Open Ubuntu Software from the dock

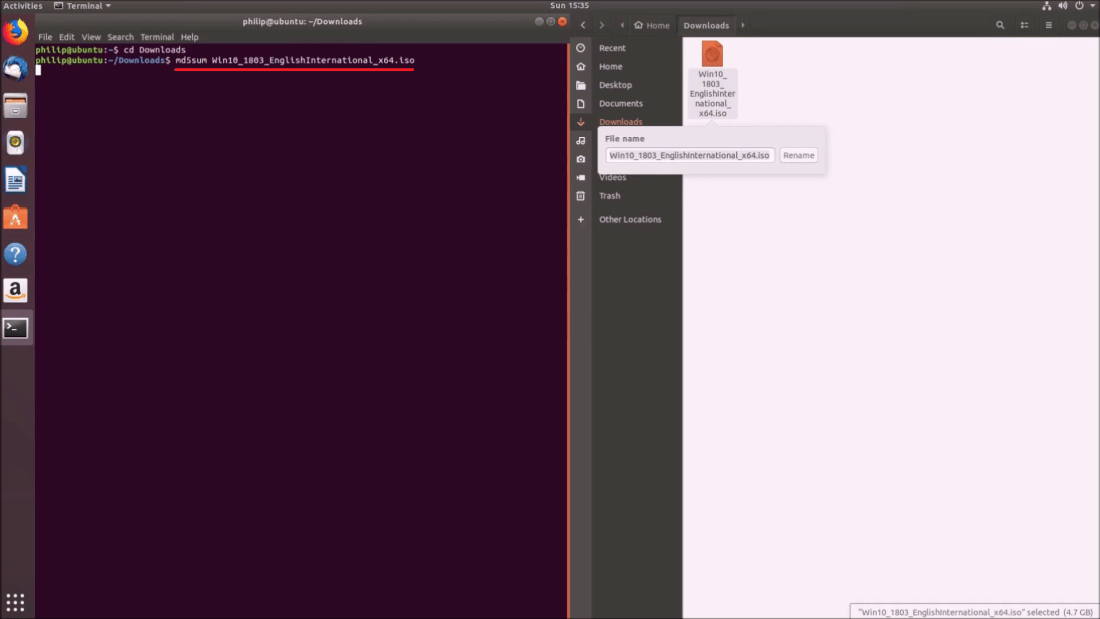(x=15, y=217)
